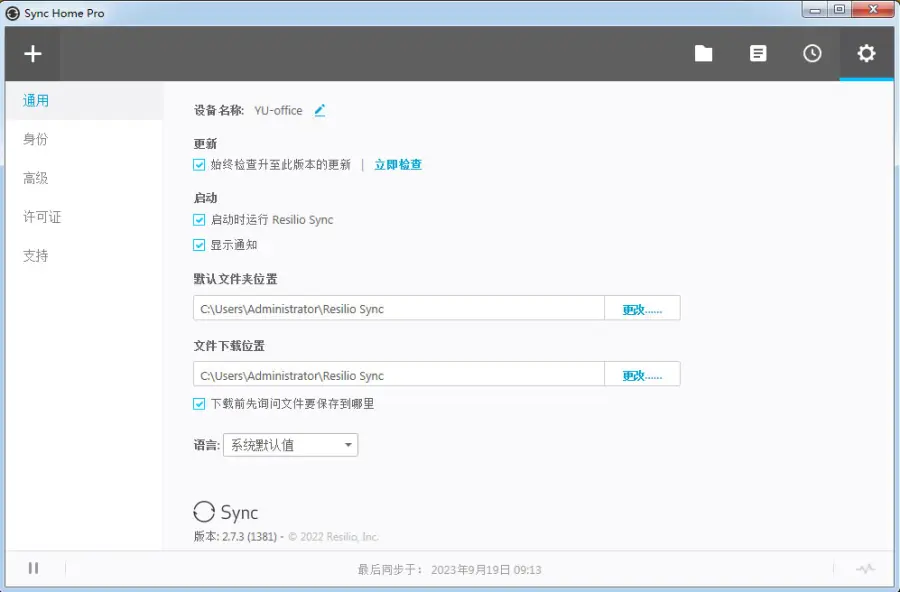This screenshot has height=592, width=900.
Task: Click the plus icon to add a folder
Action: 33,53
